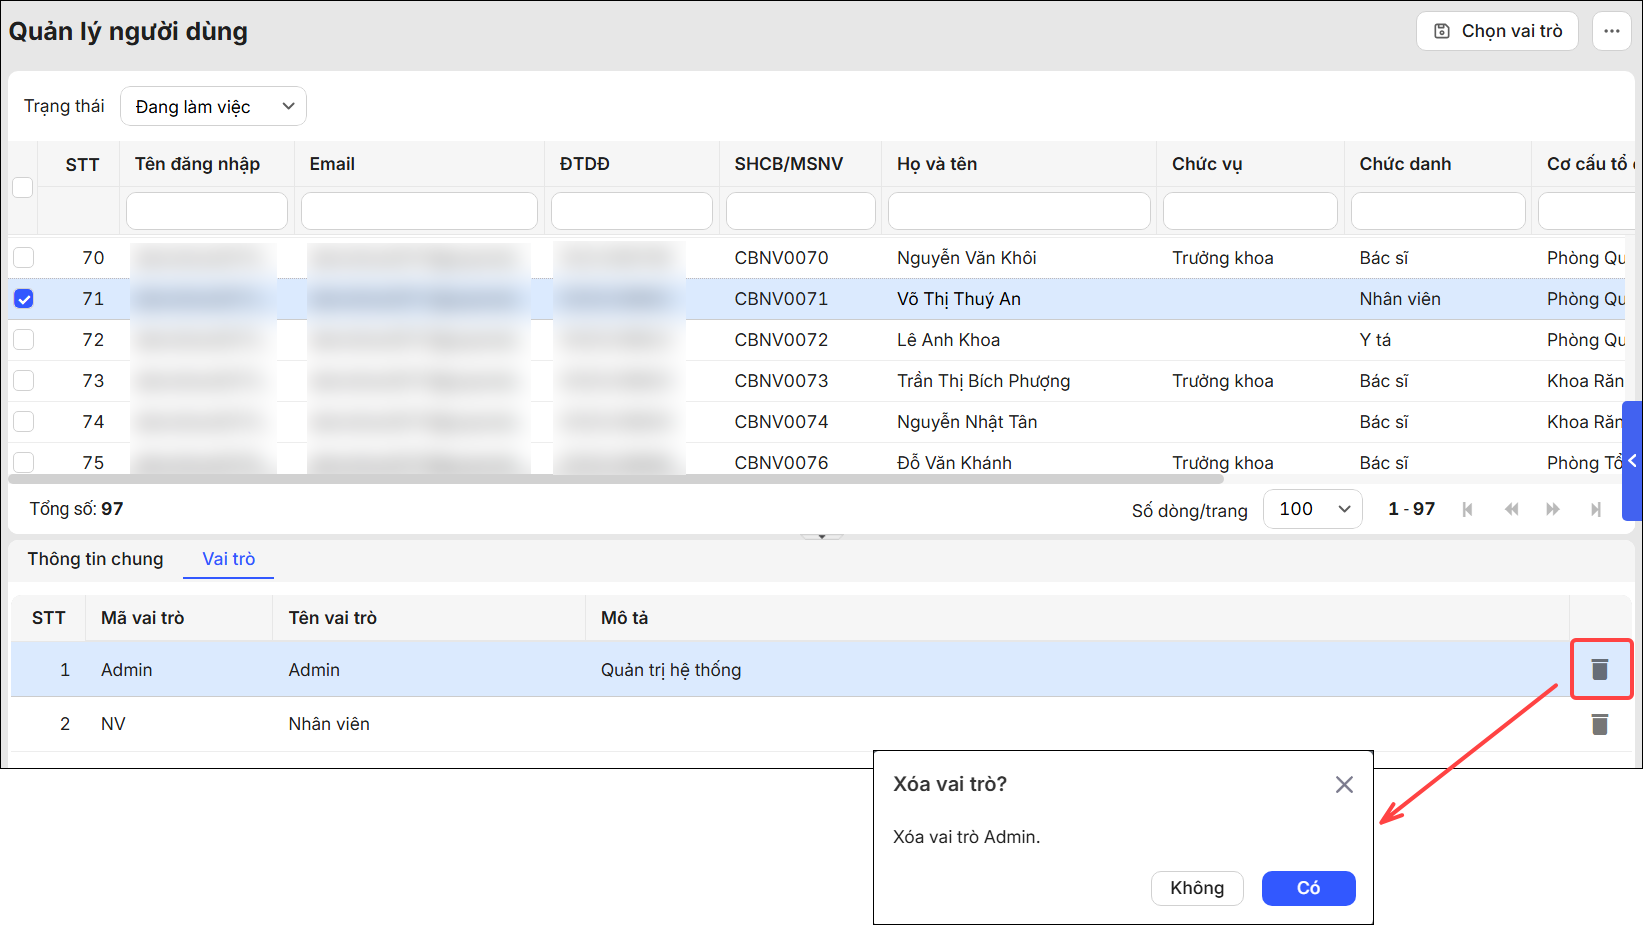Click the Email filter field

pos(419,211)
